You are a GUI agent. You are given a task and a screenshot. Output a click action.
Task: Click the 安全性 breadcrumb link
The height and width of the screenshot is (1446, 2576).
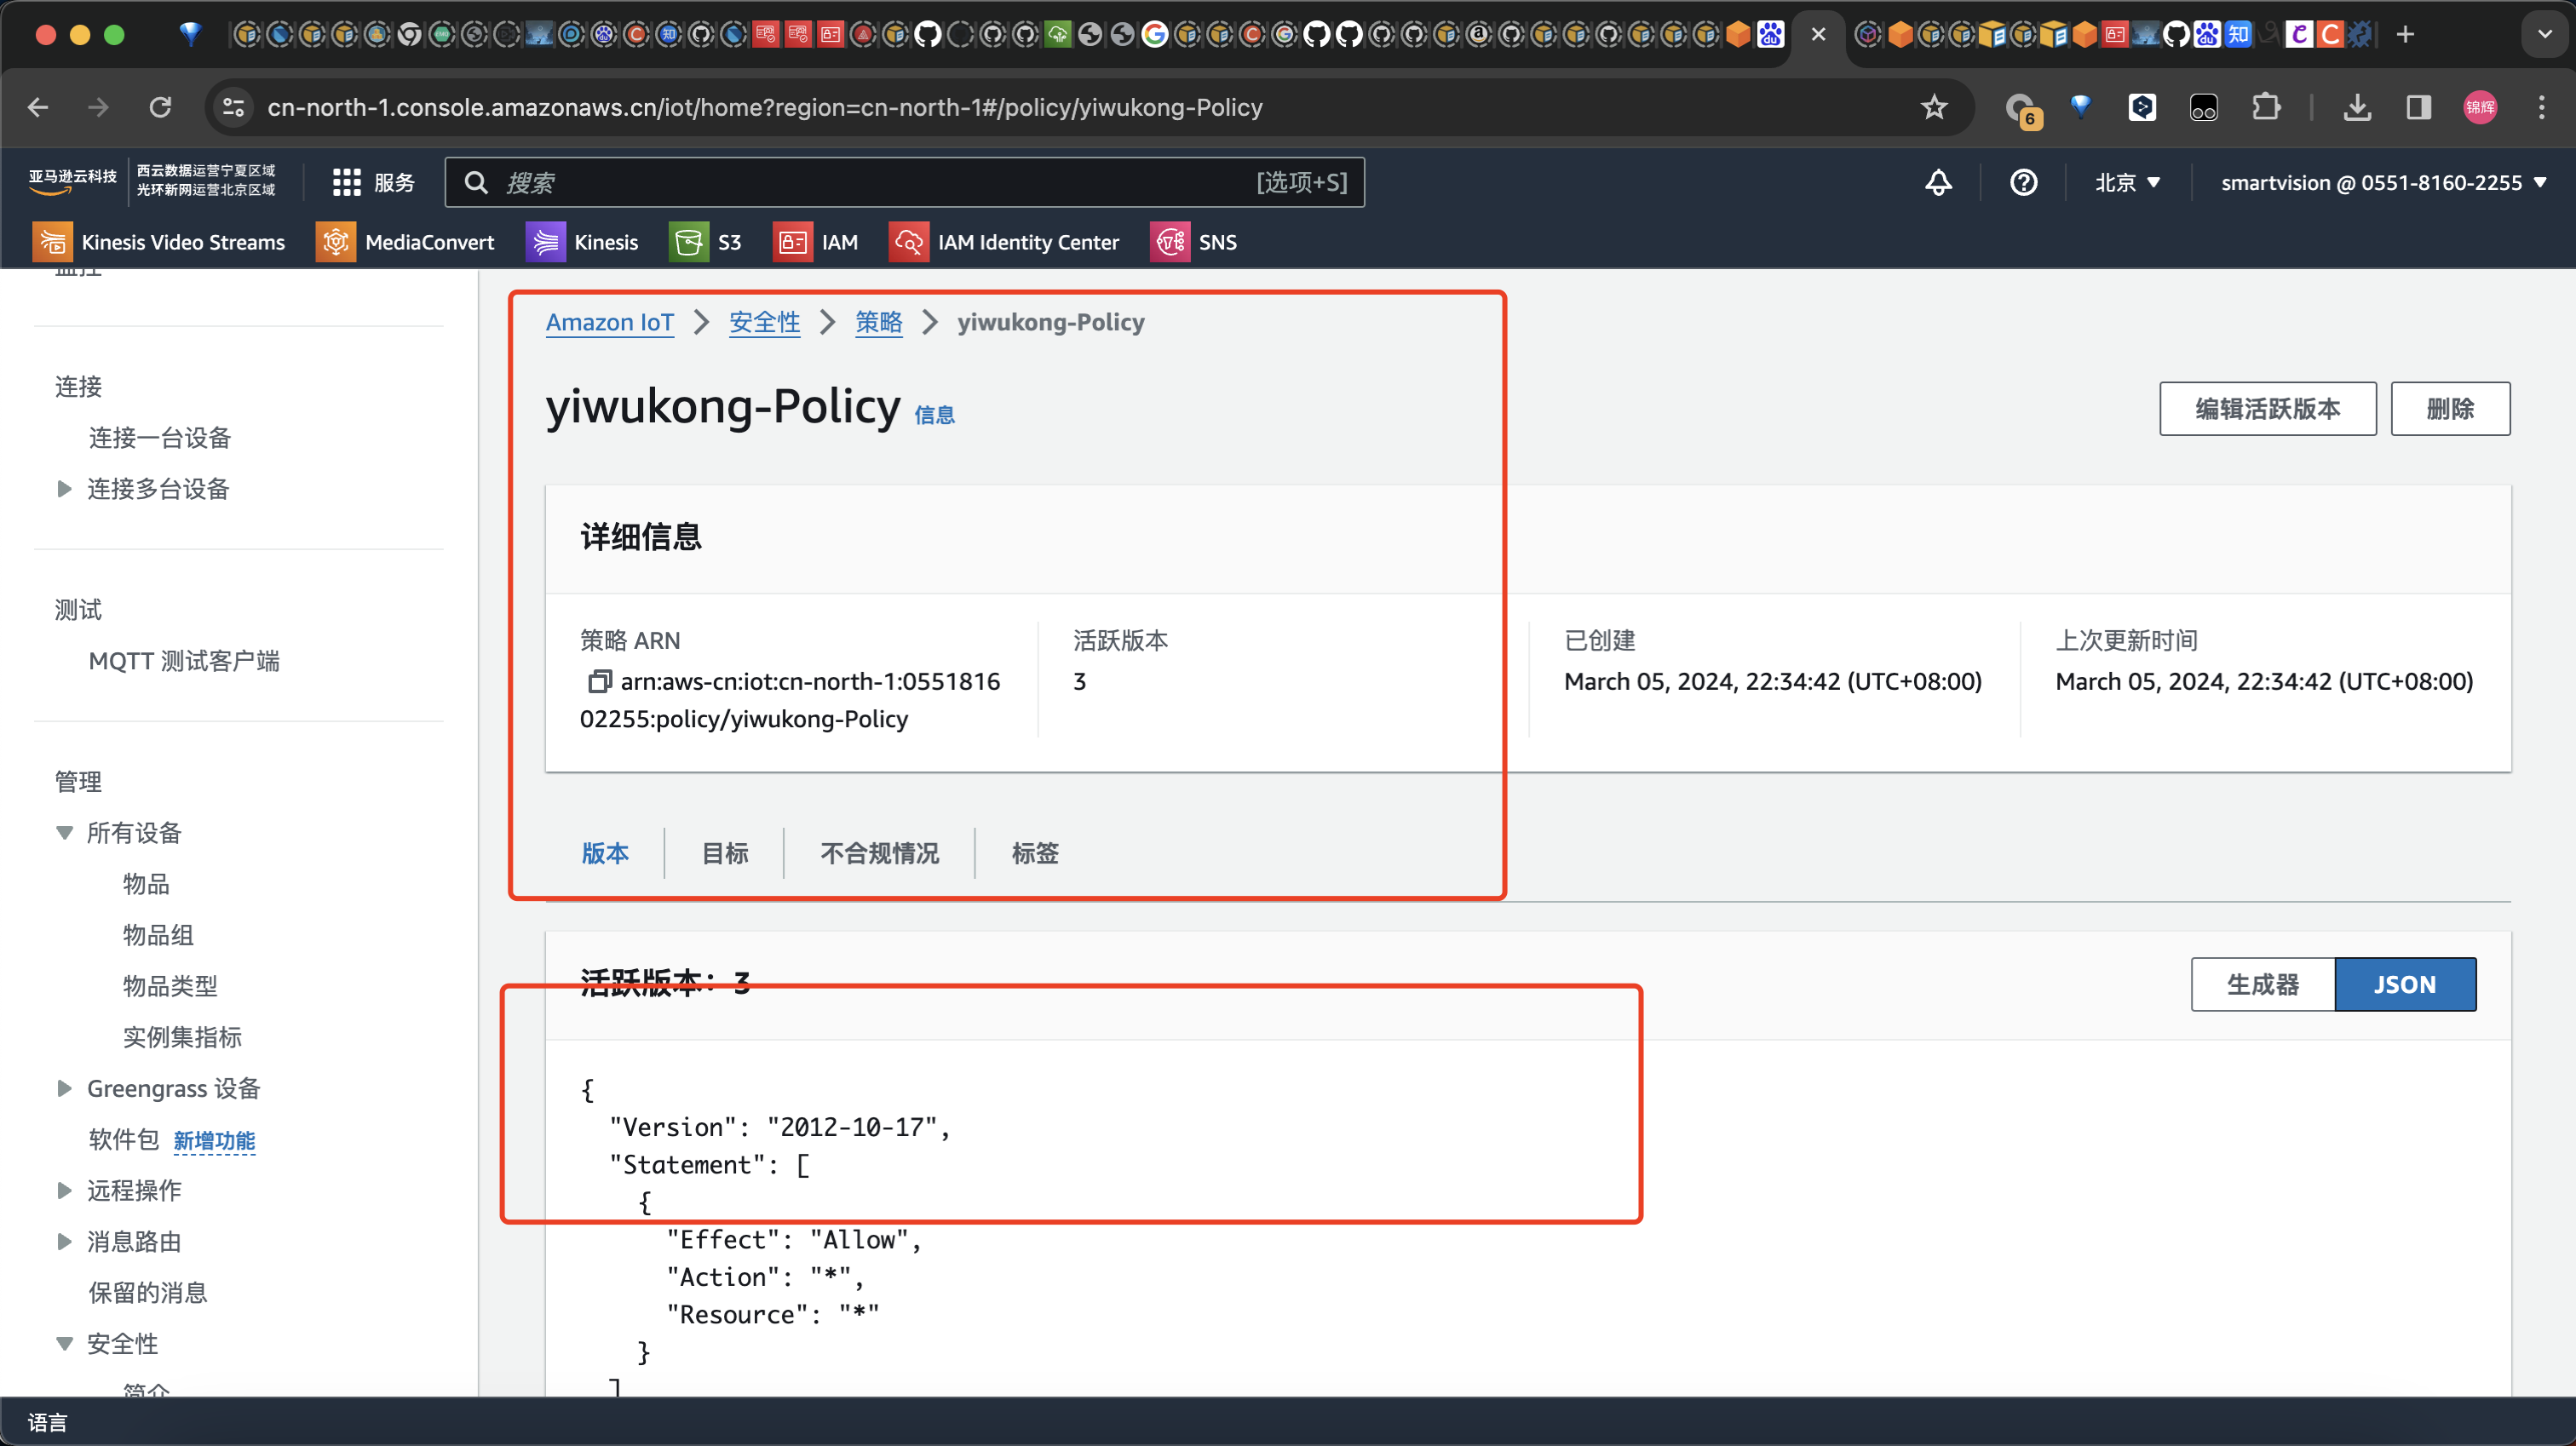tap(764, 322)
